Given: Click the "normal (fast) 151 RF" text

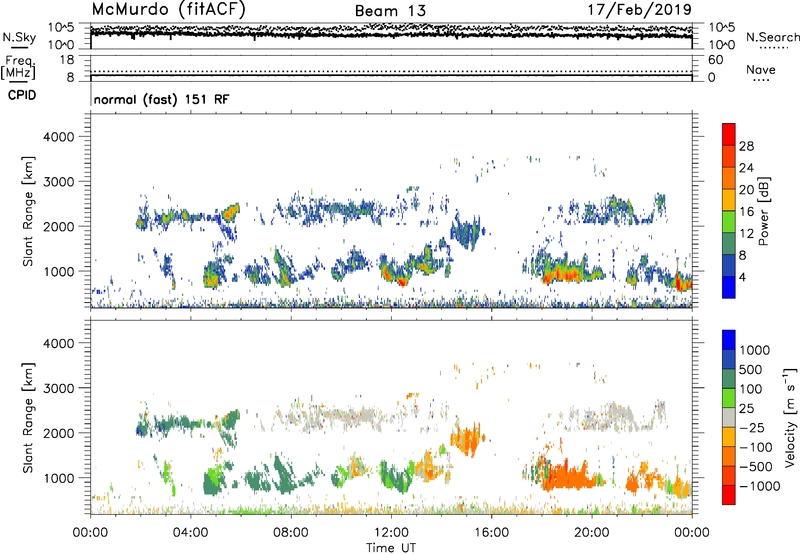Looking at the screenshot, I should 161,99.
